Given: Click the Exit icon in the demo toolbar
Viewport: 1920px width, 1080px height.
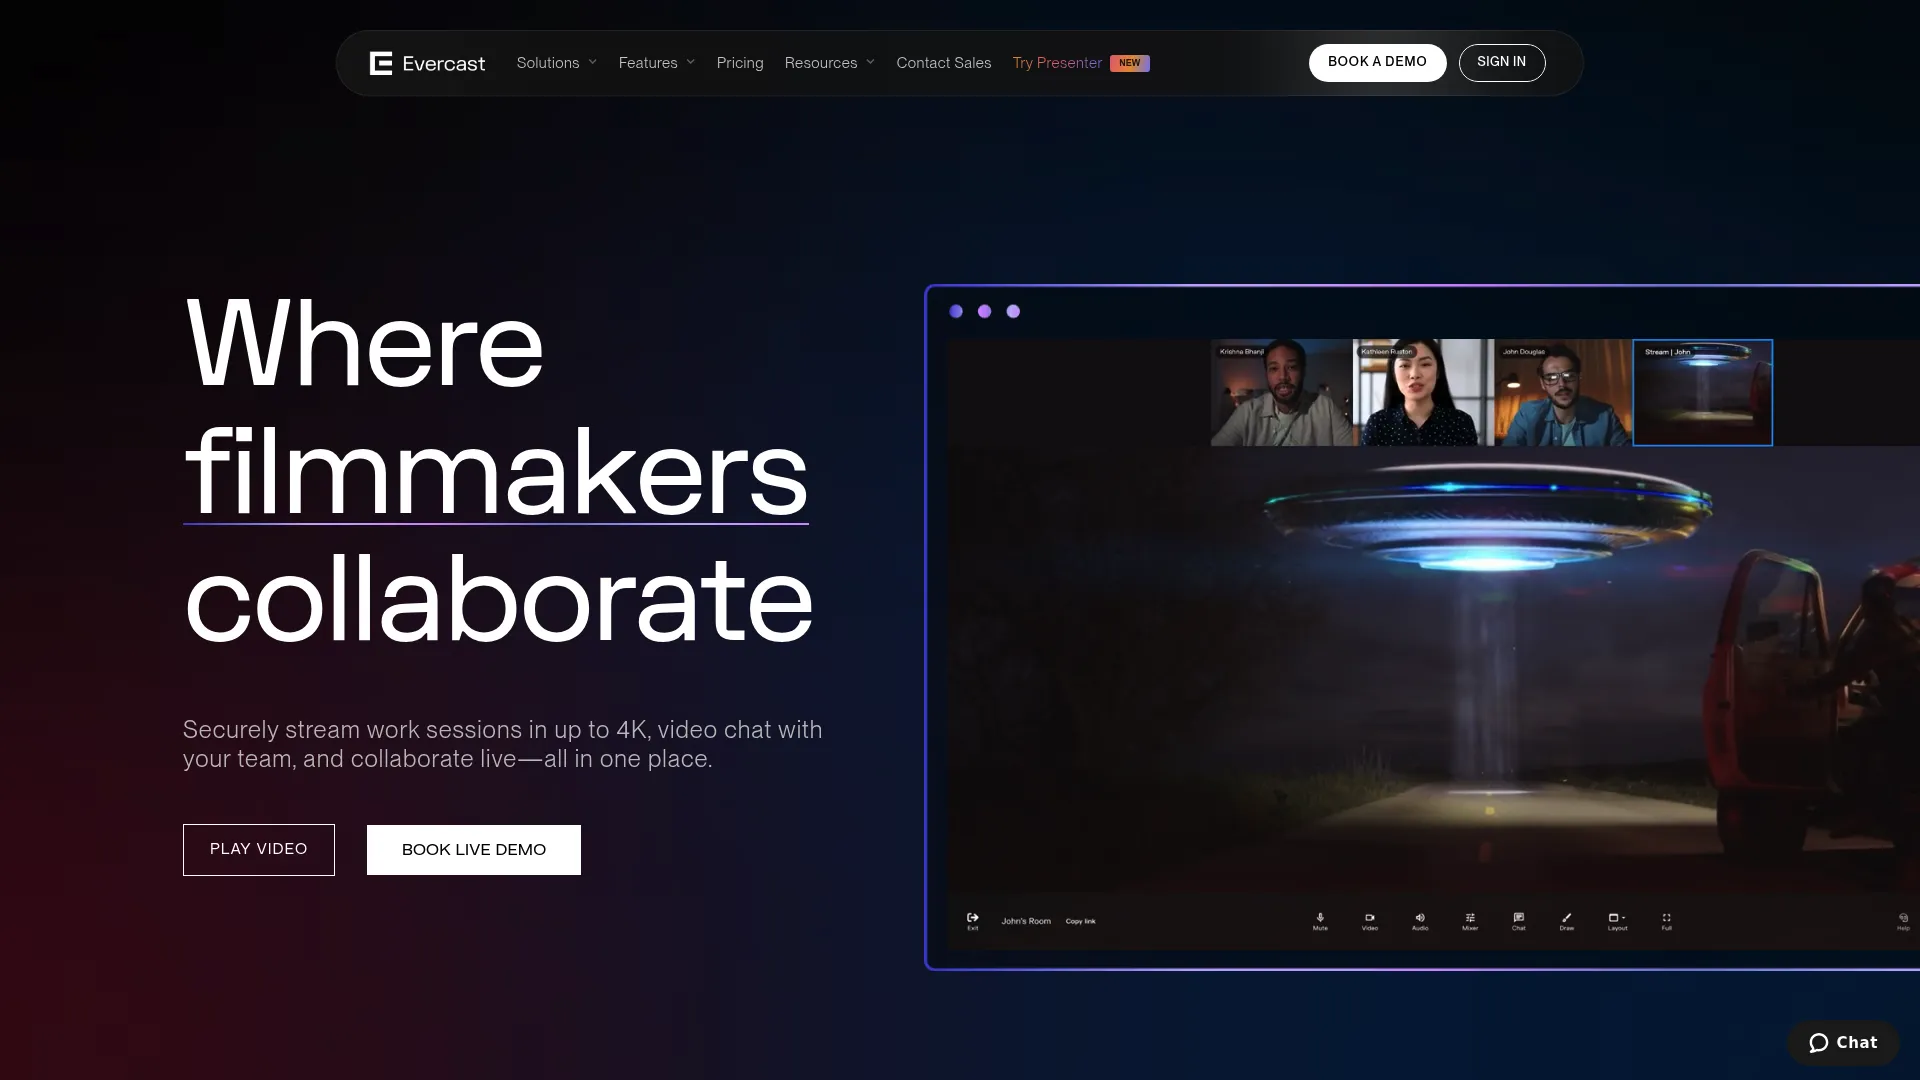Looking at the screenshot, I should 972,920.
